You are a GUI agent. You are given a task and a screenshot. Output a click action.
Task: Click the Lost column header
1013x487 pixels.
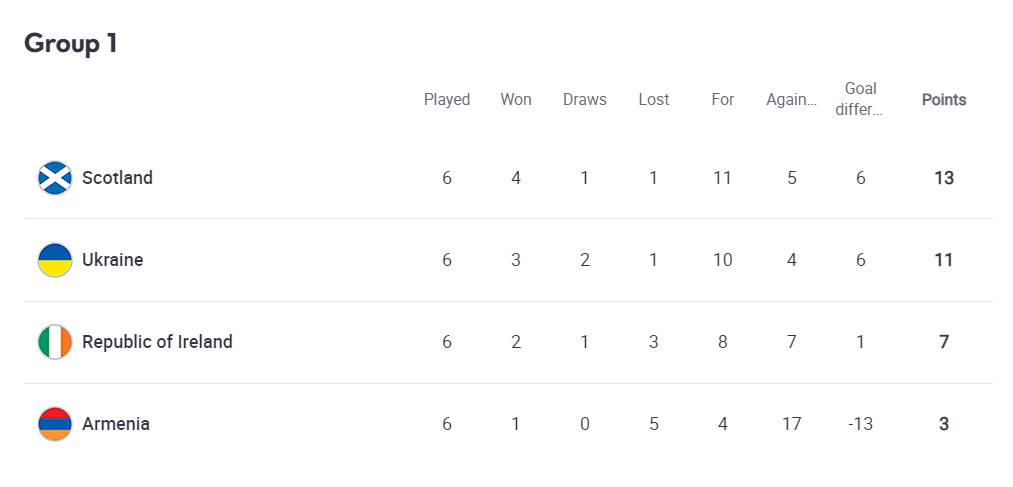pos(654,100)
